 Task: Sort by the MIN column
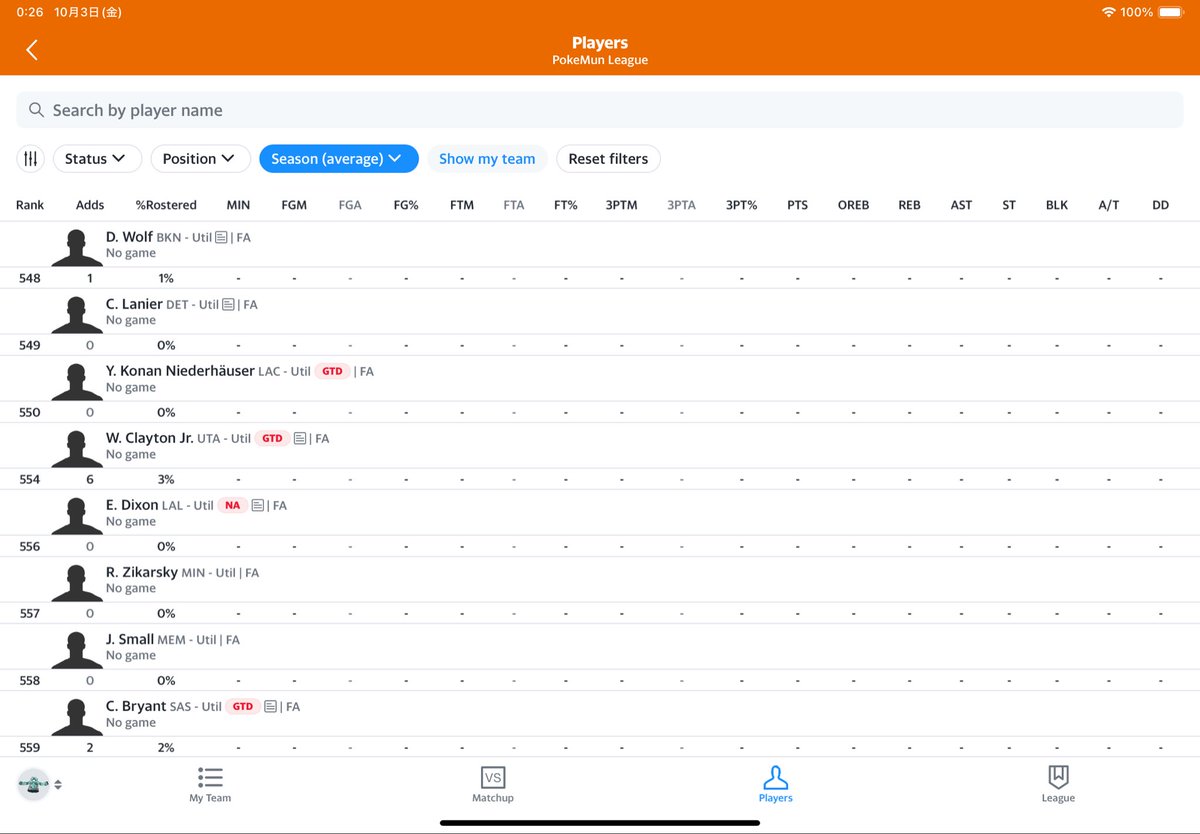click(x=238, y=205)
